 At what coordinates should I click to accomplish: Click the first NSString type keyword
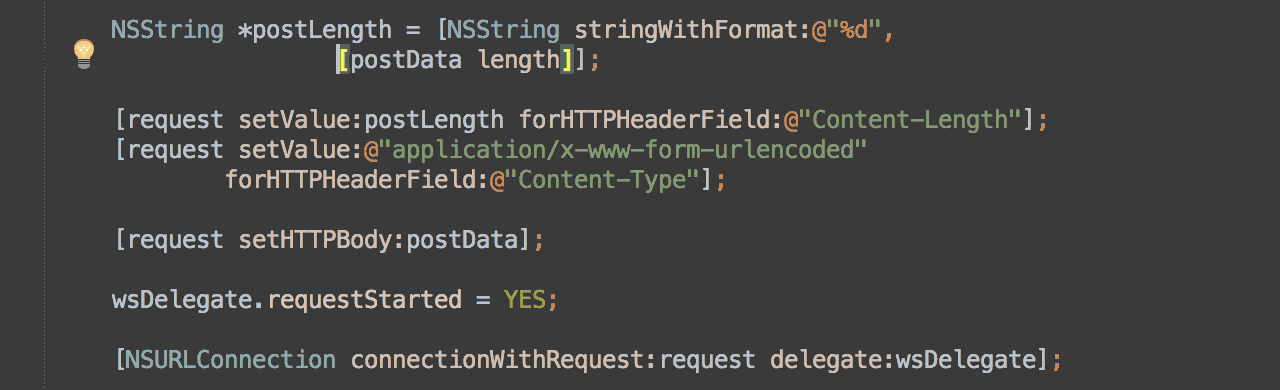pyautogui.click(x=167, y=29)
